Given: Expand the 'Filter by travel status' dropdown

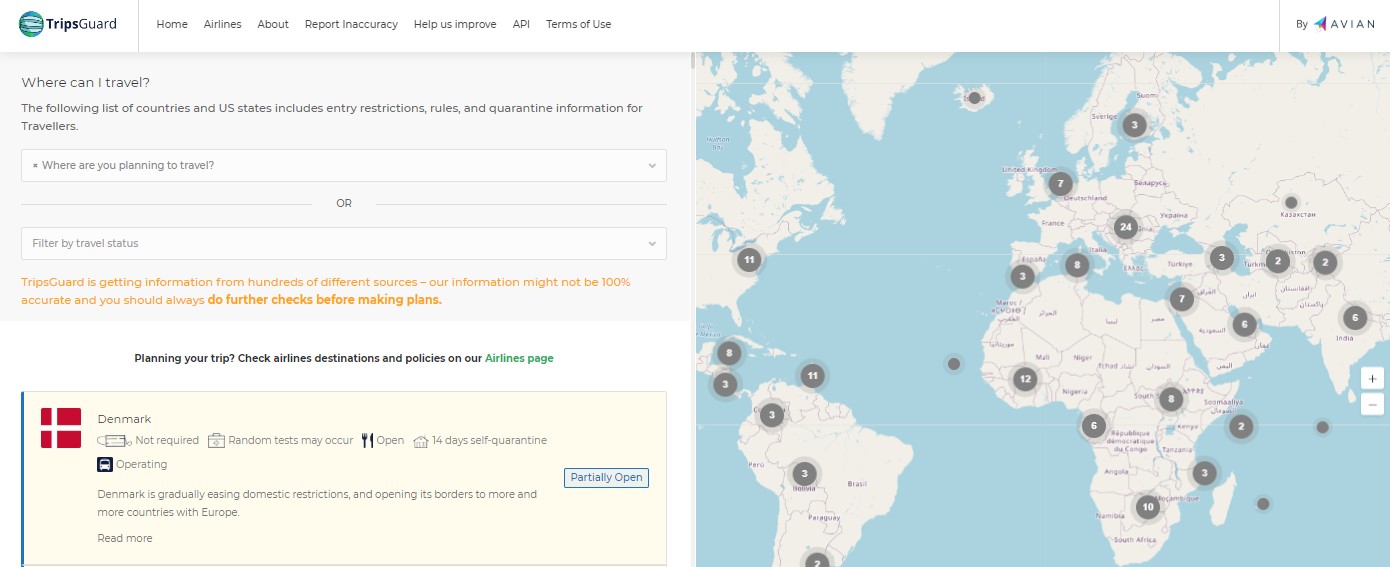Looking at the screenshot, I should coord(344,243).
